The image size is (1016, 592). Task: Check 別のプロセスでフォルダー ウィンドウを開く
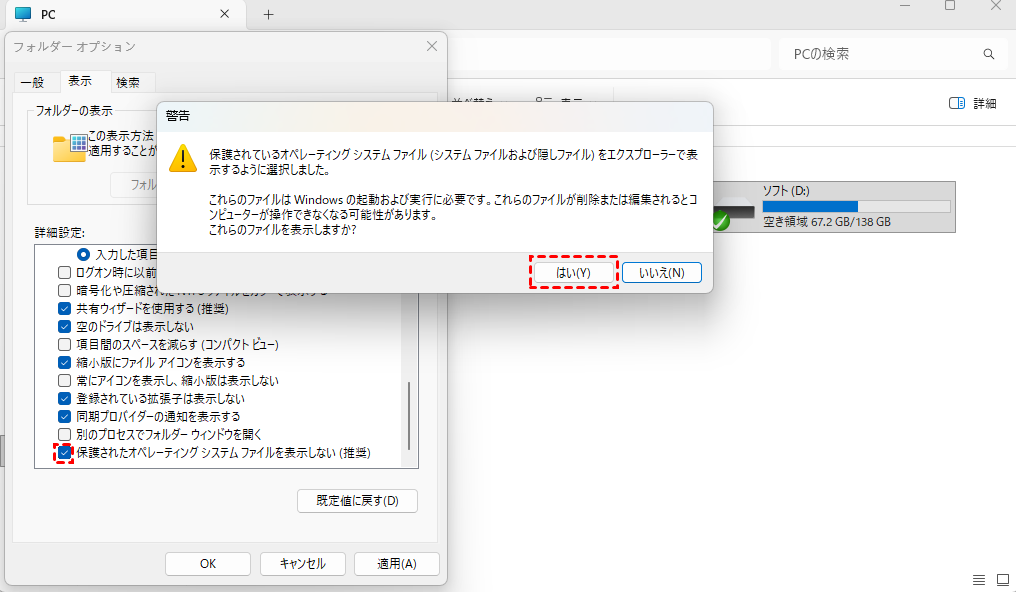coord(65,434)
